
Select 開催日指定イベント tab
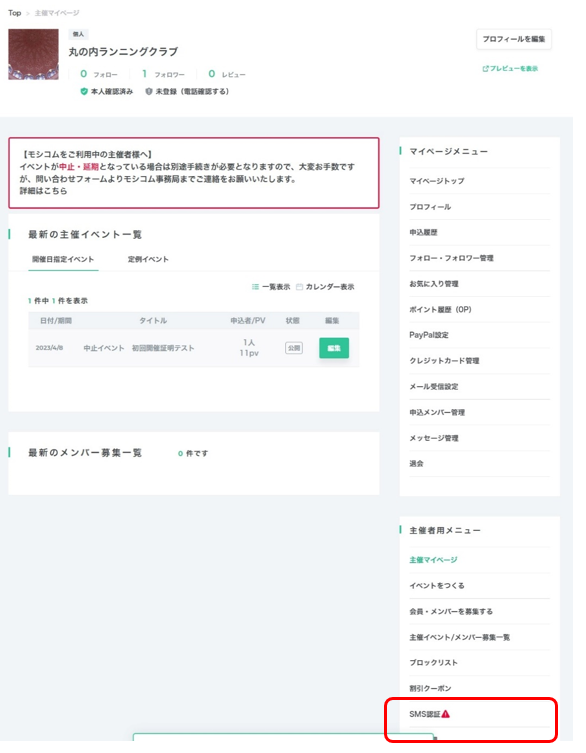click(x=63, y=259)
